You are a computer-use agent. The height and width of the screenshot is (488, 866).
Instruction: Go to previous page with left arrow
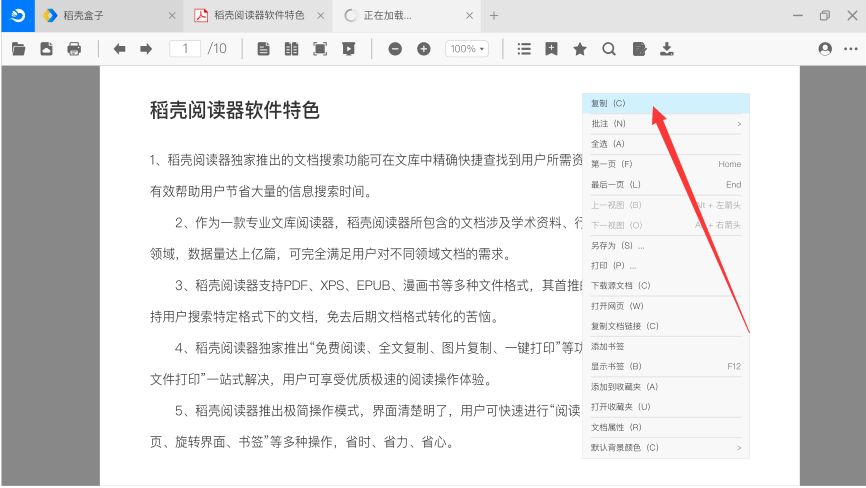coord(119,49)
